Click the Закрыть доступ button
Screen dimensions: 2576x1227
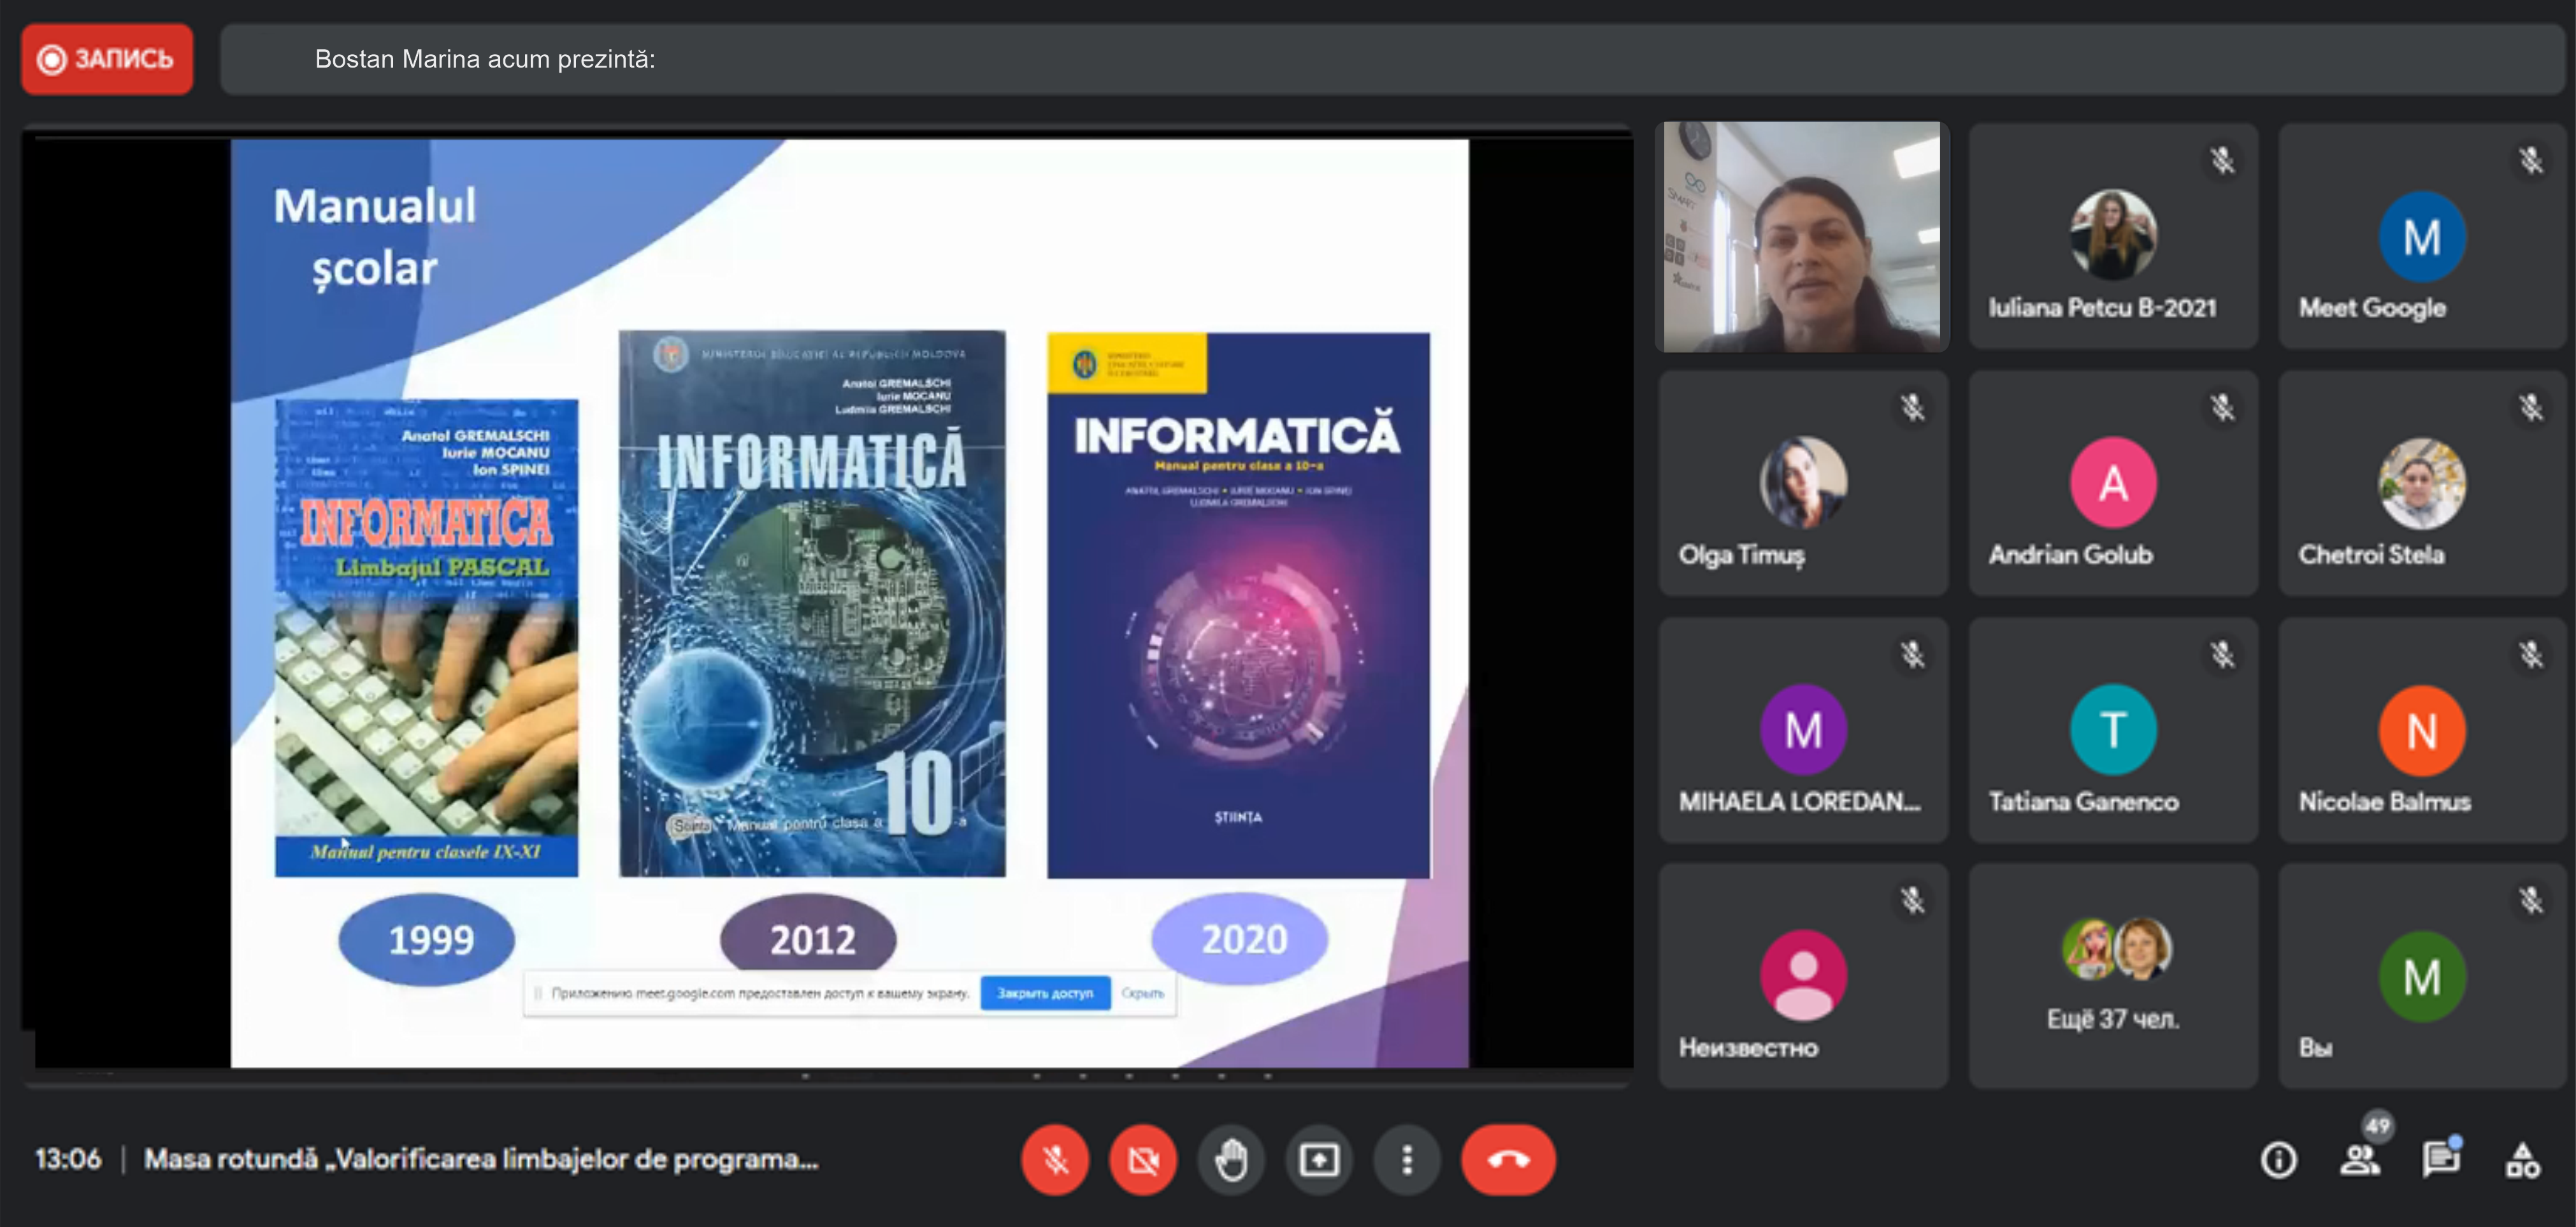[1044, 993]
